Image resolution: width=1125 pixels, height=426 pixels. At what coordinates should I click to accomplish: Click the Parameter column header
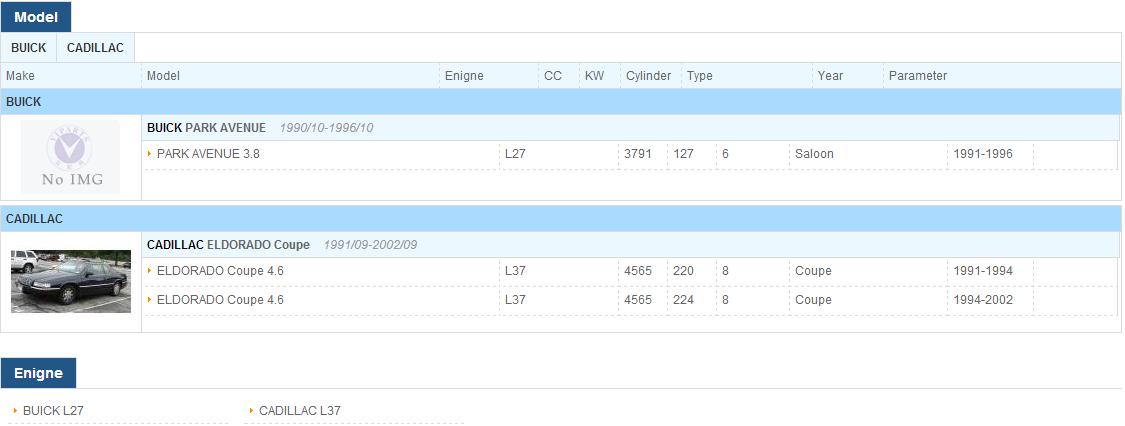[918, 76]
